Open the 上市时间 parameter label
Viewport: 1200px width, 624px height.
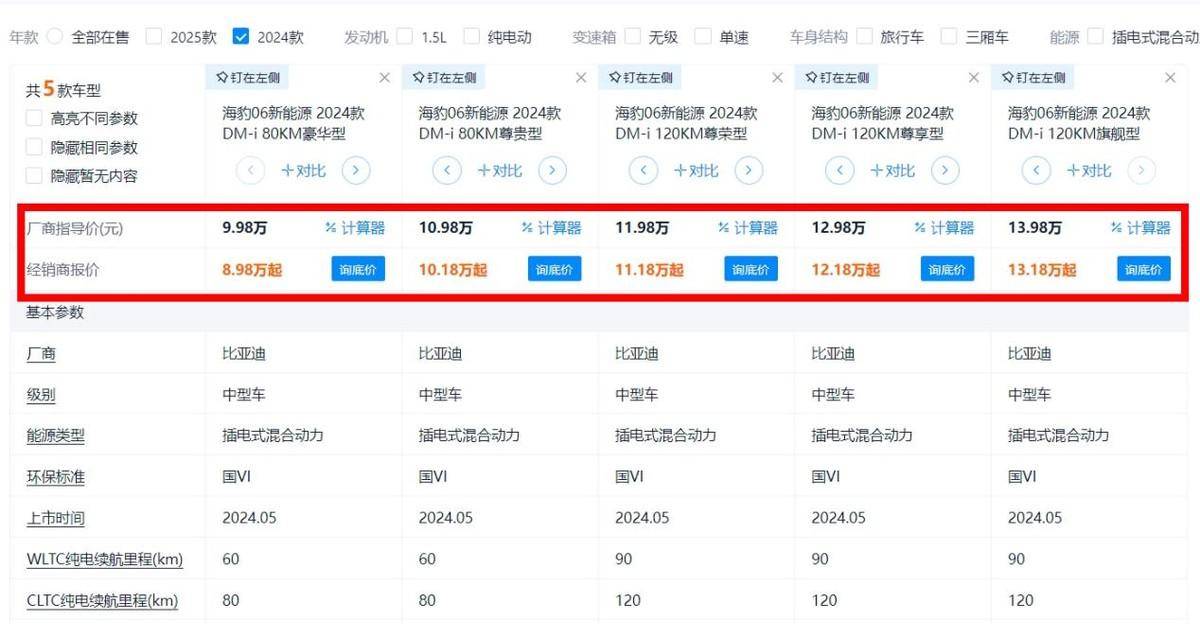[56, 518]
